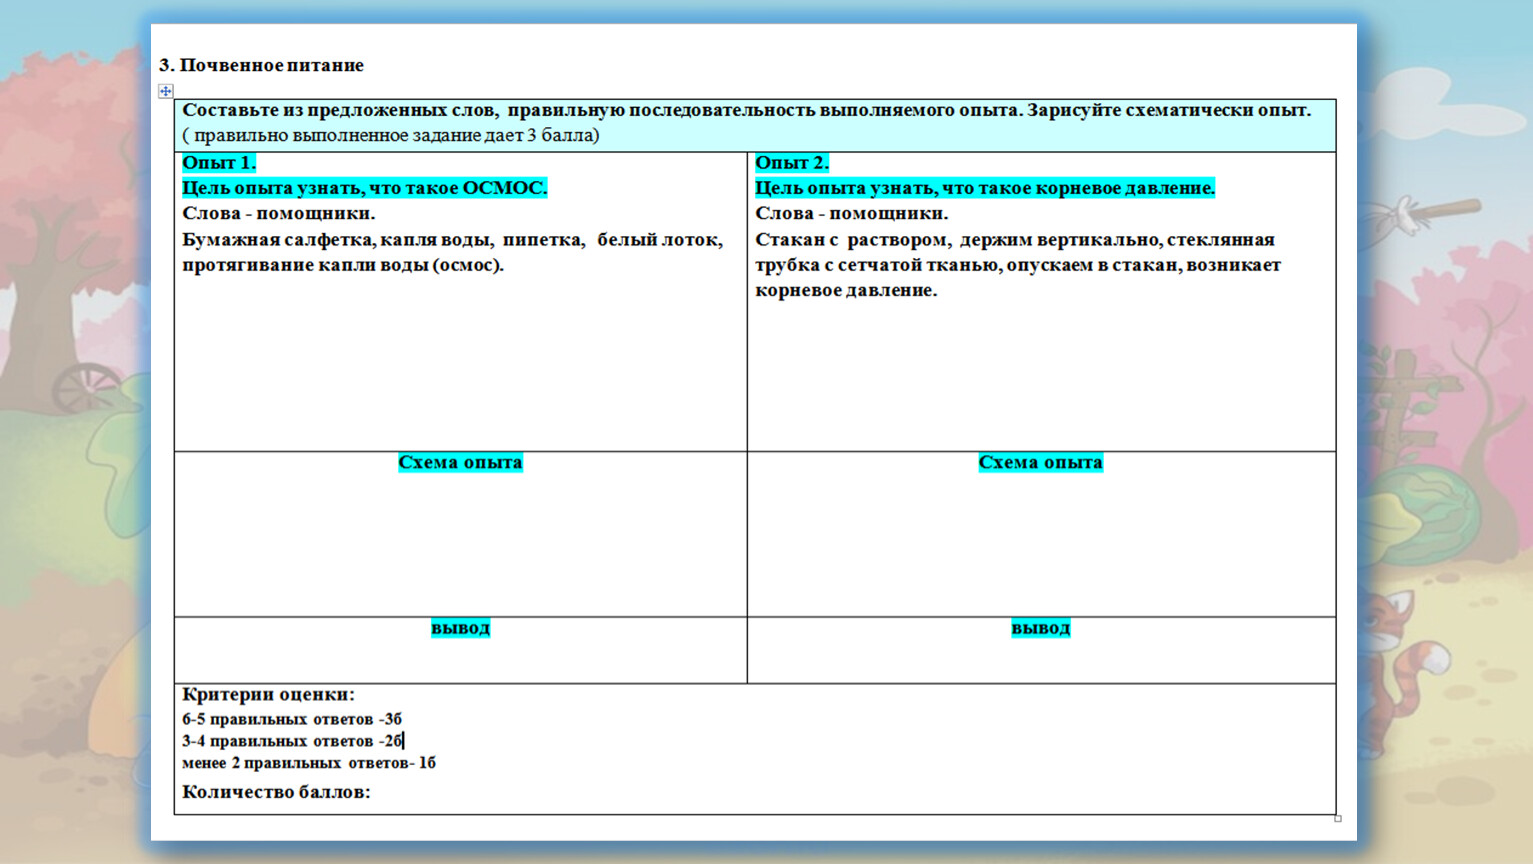
Task: Click the "Стакан с раствором" helper words text
Action: (1014, 240)
